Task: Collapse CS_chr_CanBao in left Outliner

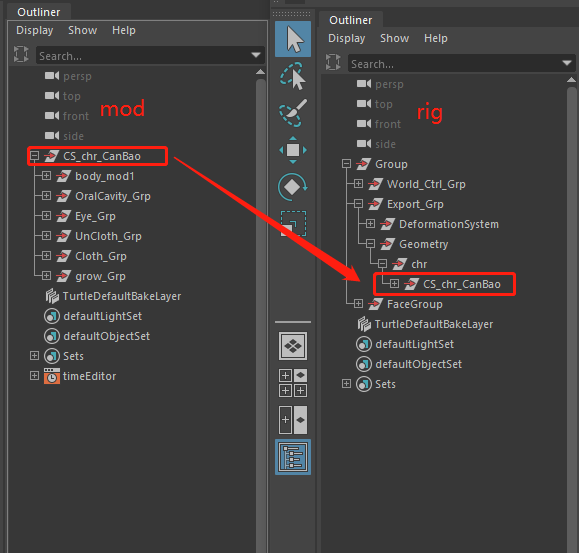Action: pyautogui.click(x=34, y=156)
